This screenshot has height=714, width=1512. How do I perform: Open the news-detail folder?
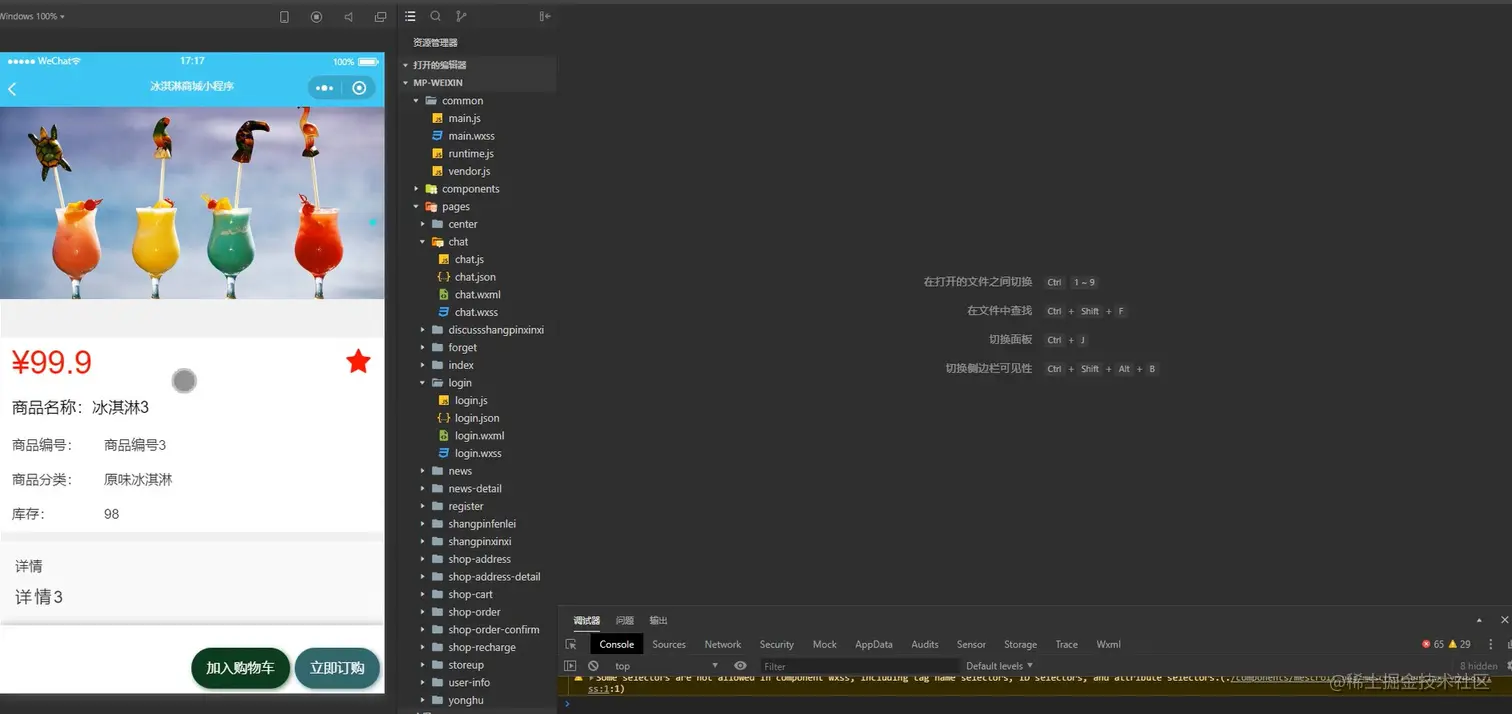point(475,489)
